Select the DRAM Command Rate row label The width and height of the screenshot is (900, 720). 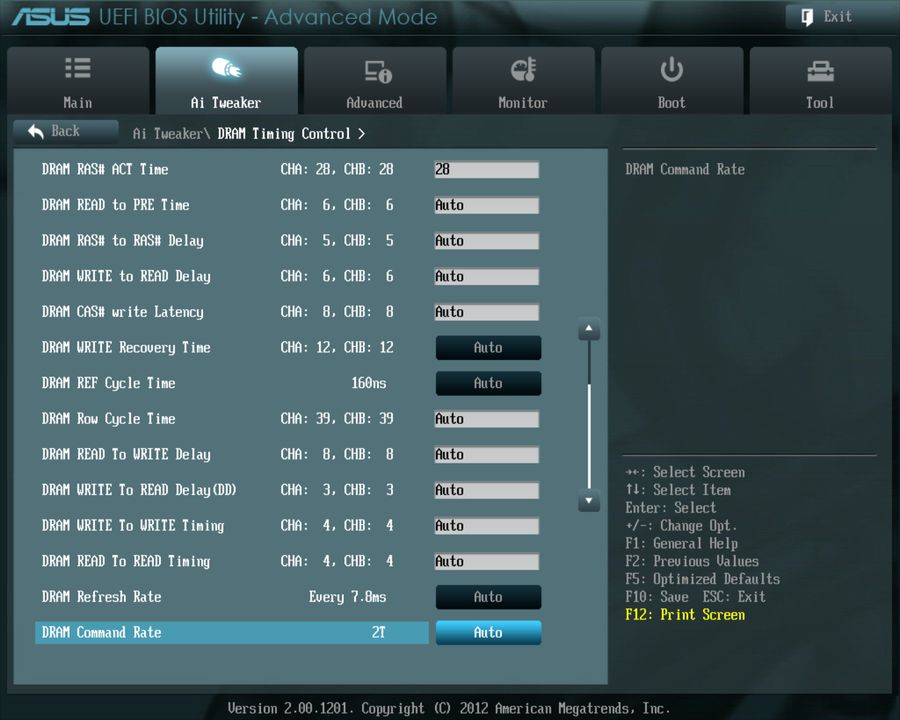click(102, 632)
